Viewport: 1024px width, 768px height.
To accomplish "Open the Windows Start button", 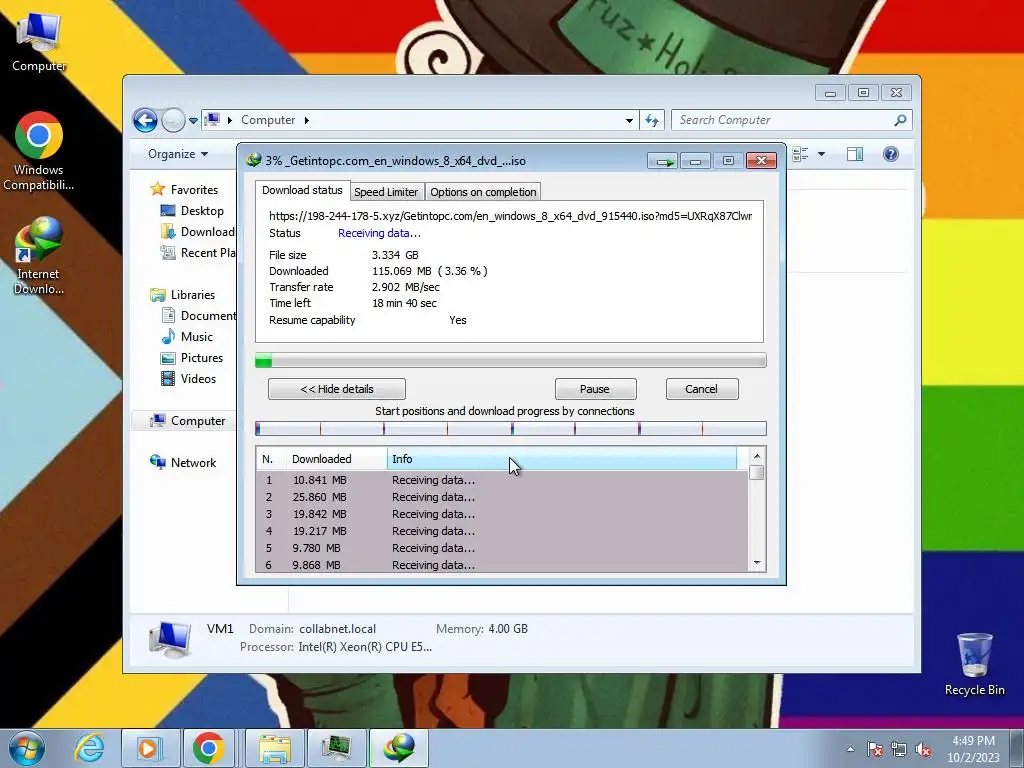I will [27, 748].
